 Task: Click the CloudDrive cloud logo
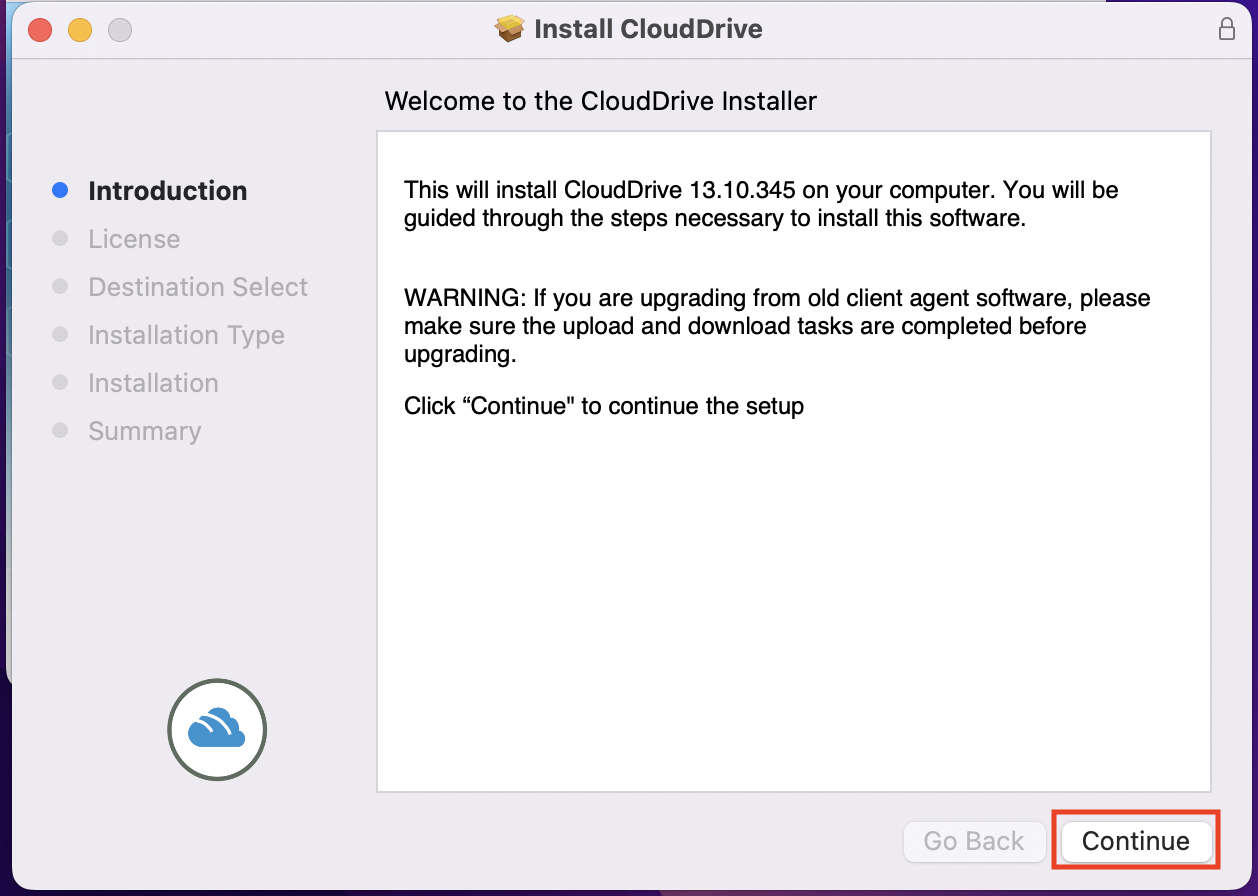tap(217, 729)
